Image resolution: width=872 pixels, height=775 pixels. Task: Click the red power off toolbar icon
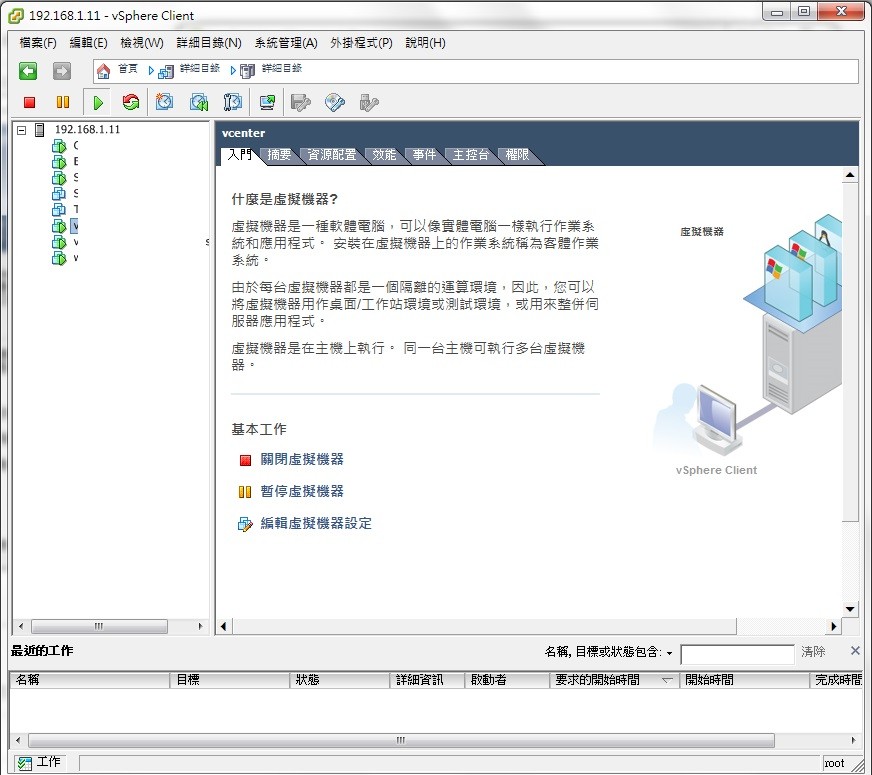click(29, 102)
